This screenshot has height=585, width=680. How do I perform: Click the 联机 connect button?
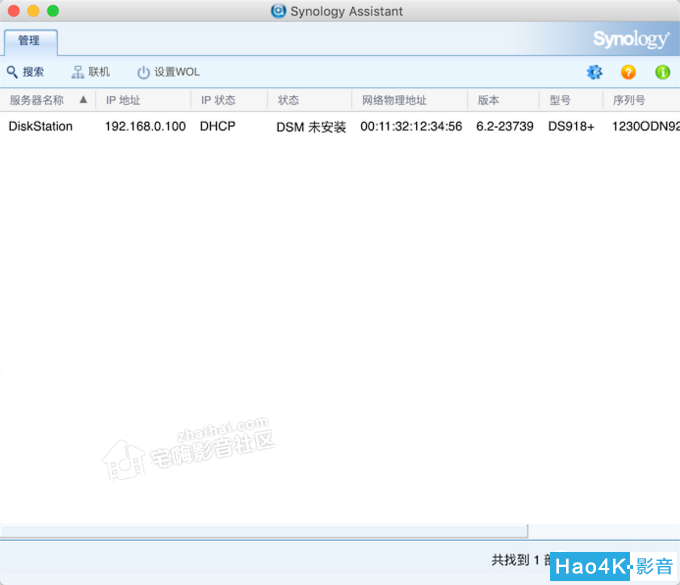[91, 72]
